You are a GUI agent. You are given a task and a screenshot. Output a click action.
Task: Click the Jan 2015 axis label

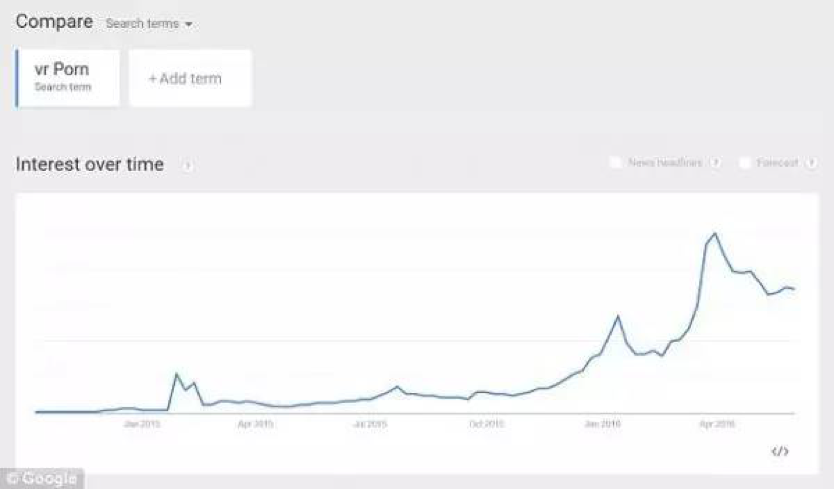(141, 424)
